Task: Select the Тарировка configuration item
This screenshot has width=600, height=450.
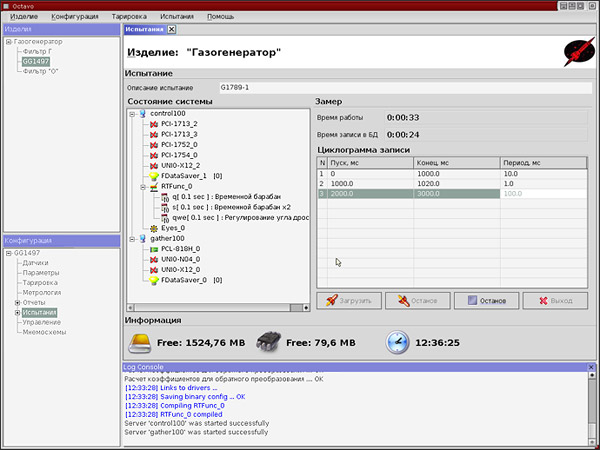Action: pos(40,283)
